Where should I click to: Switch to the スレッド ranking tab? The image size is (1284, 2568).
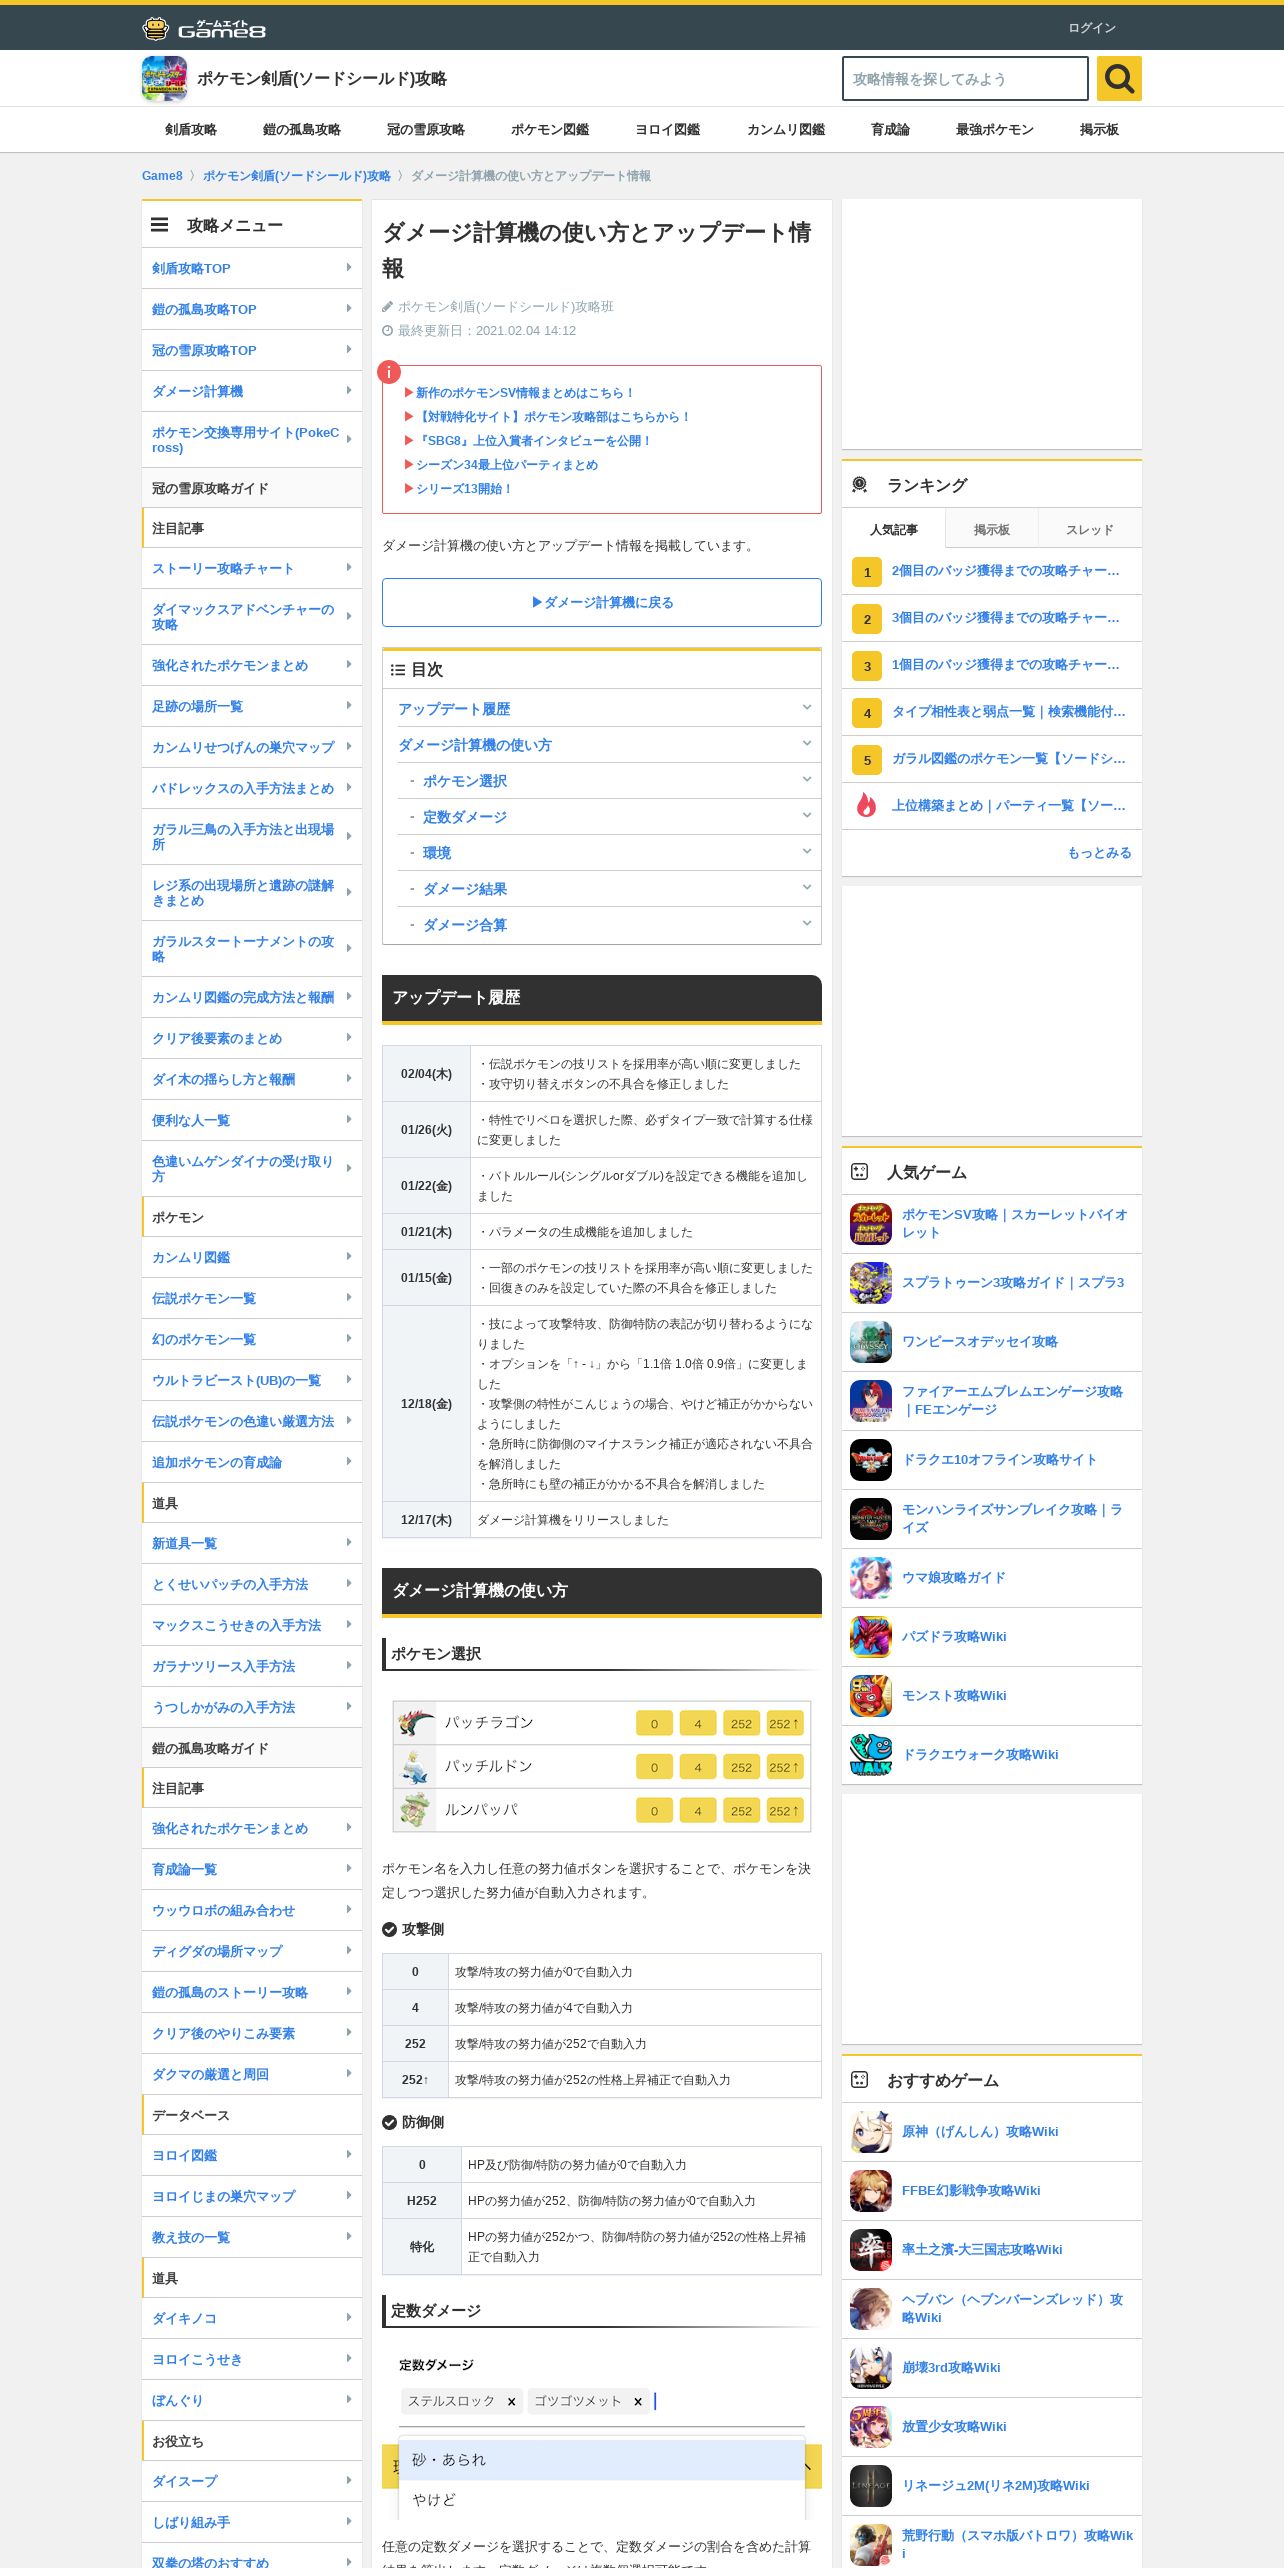coord(1090,529)
